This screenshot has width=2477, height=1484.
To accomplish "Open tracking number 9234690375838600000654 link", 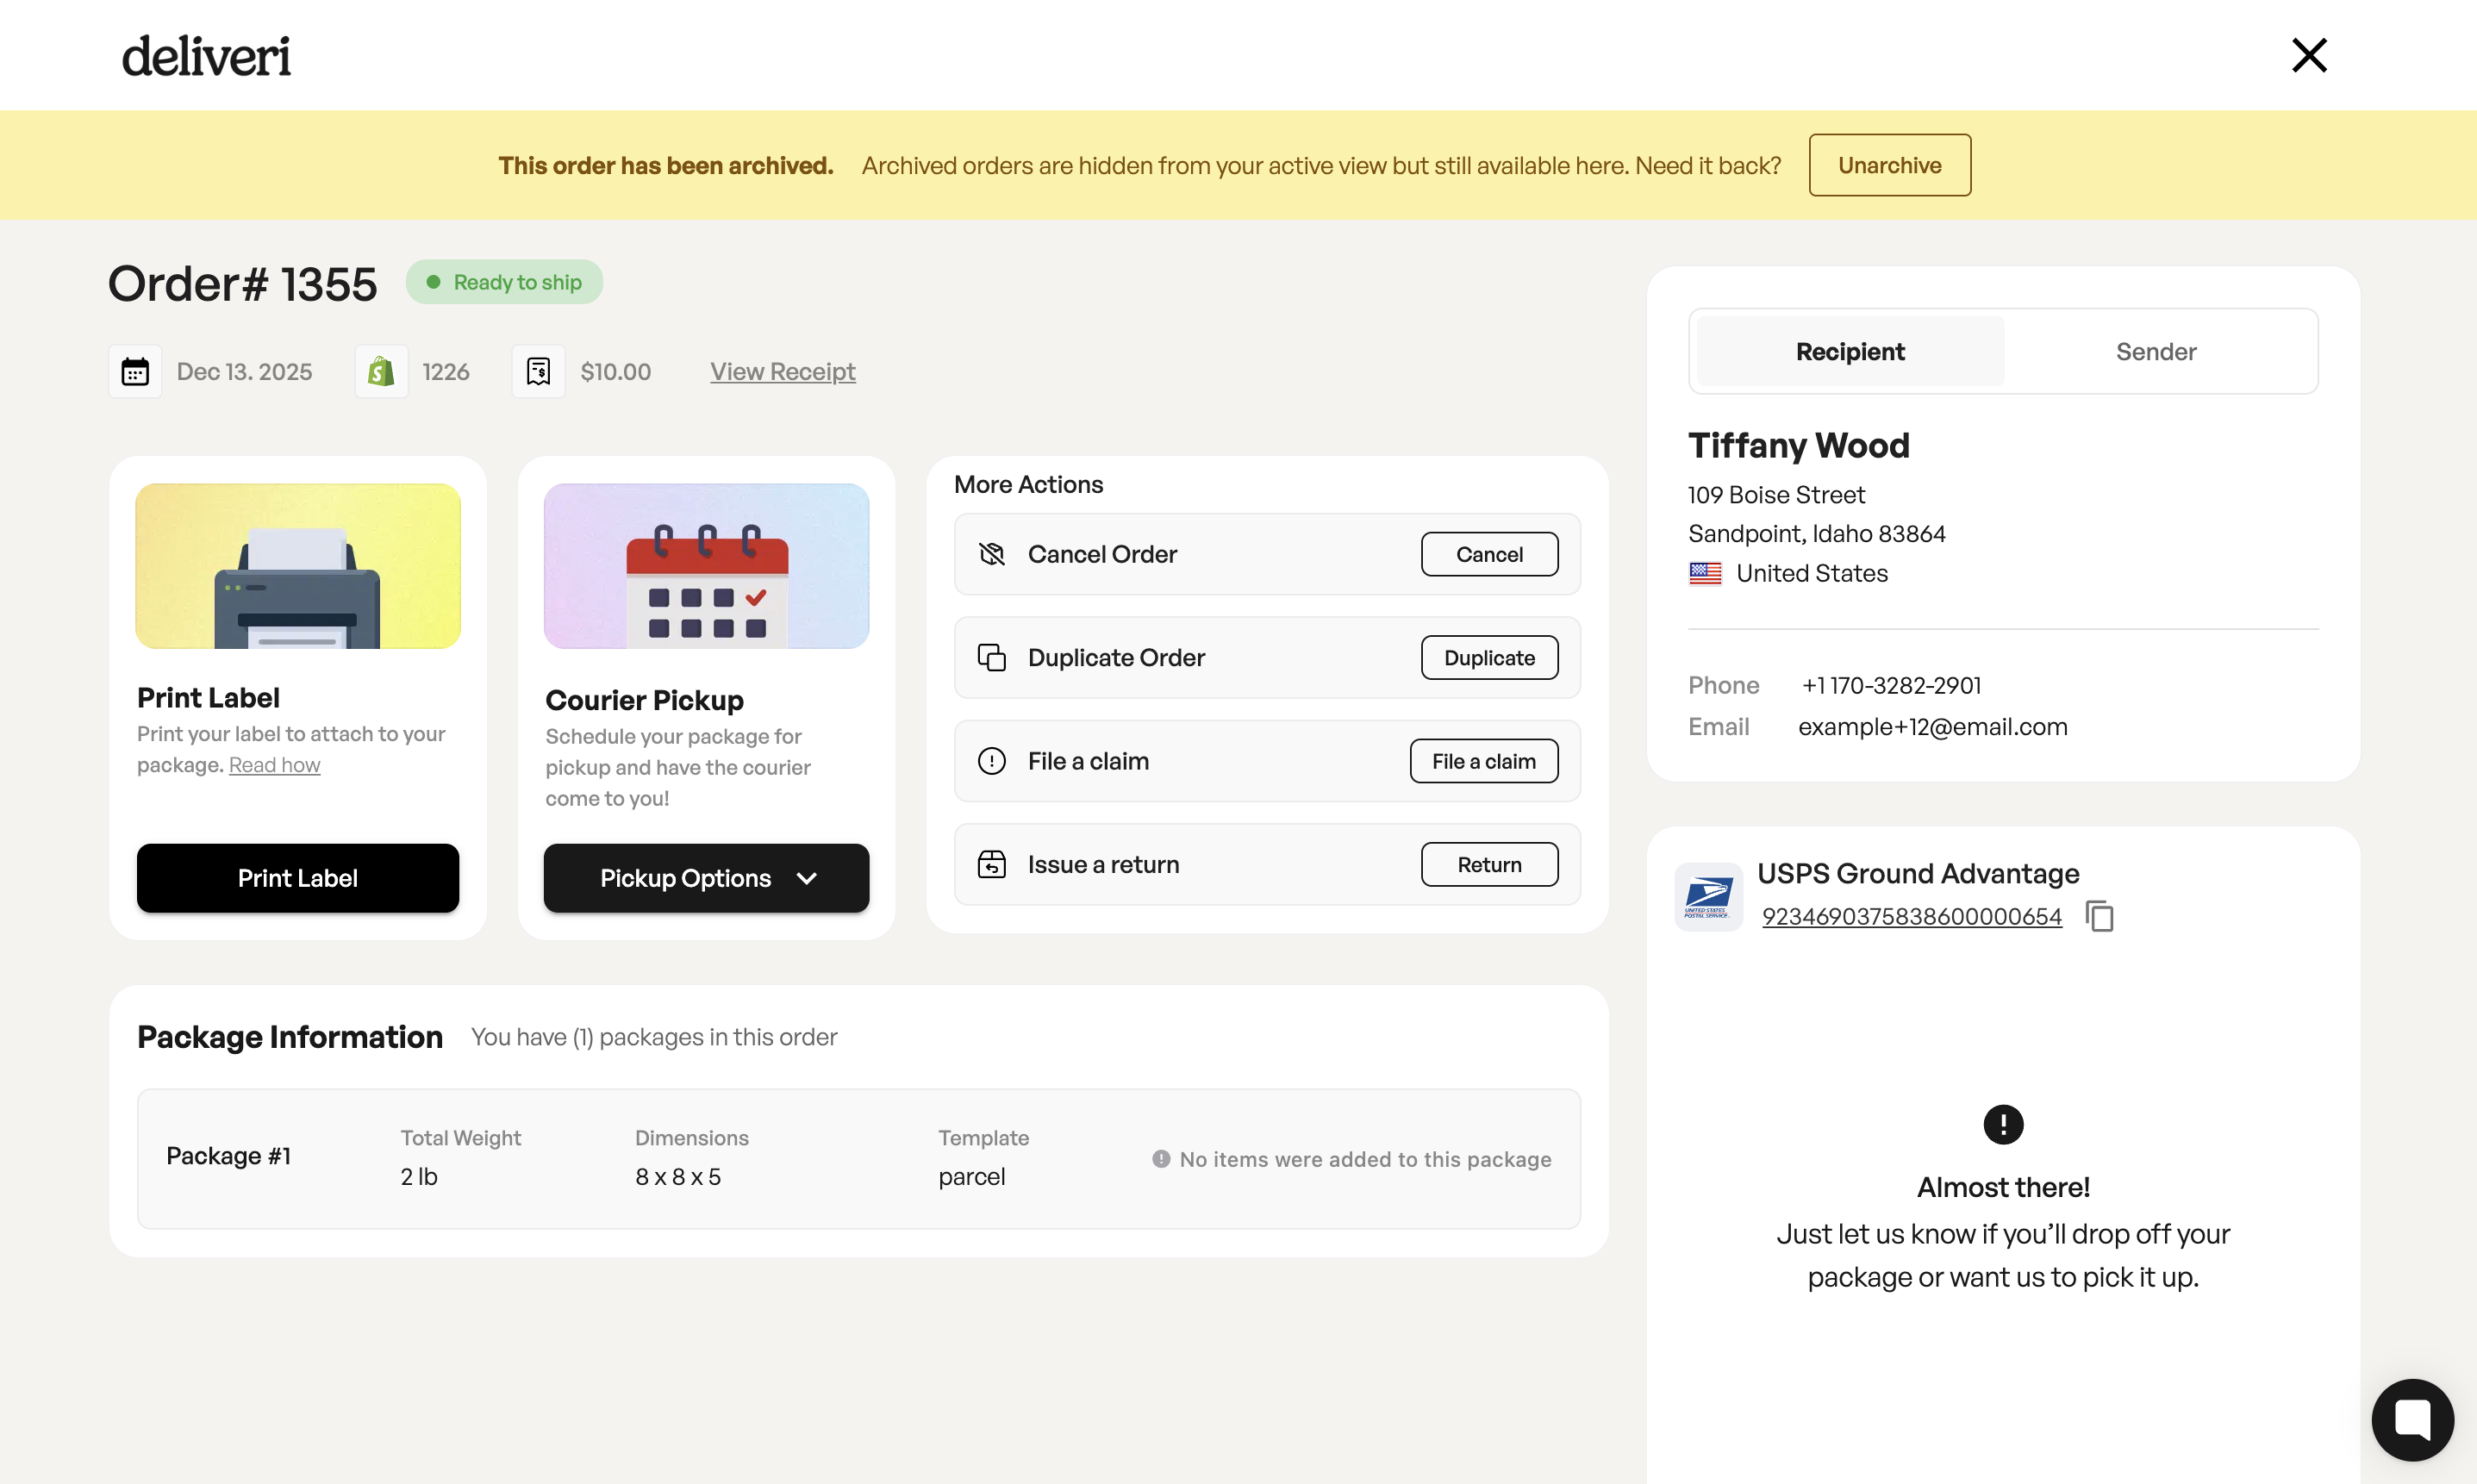I will click(x=1910, y=917).
